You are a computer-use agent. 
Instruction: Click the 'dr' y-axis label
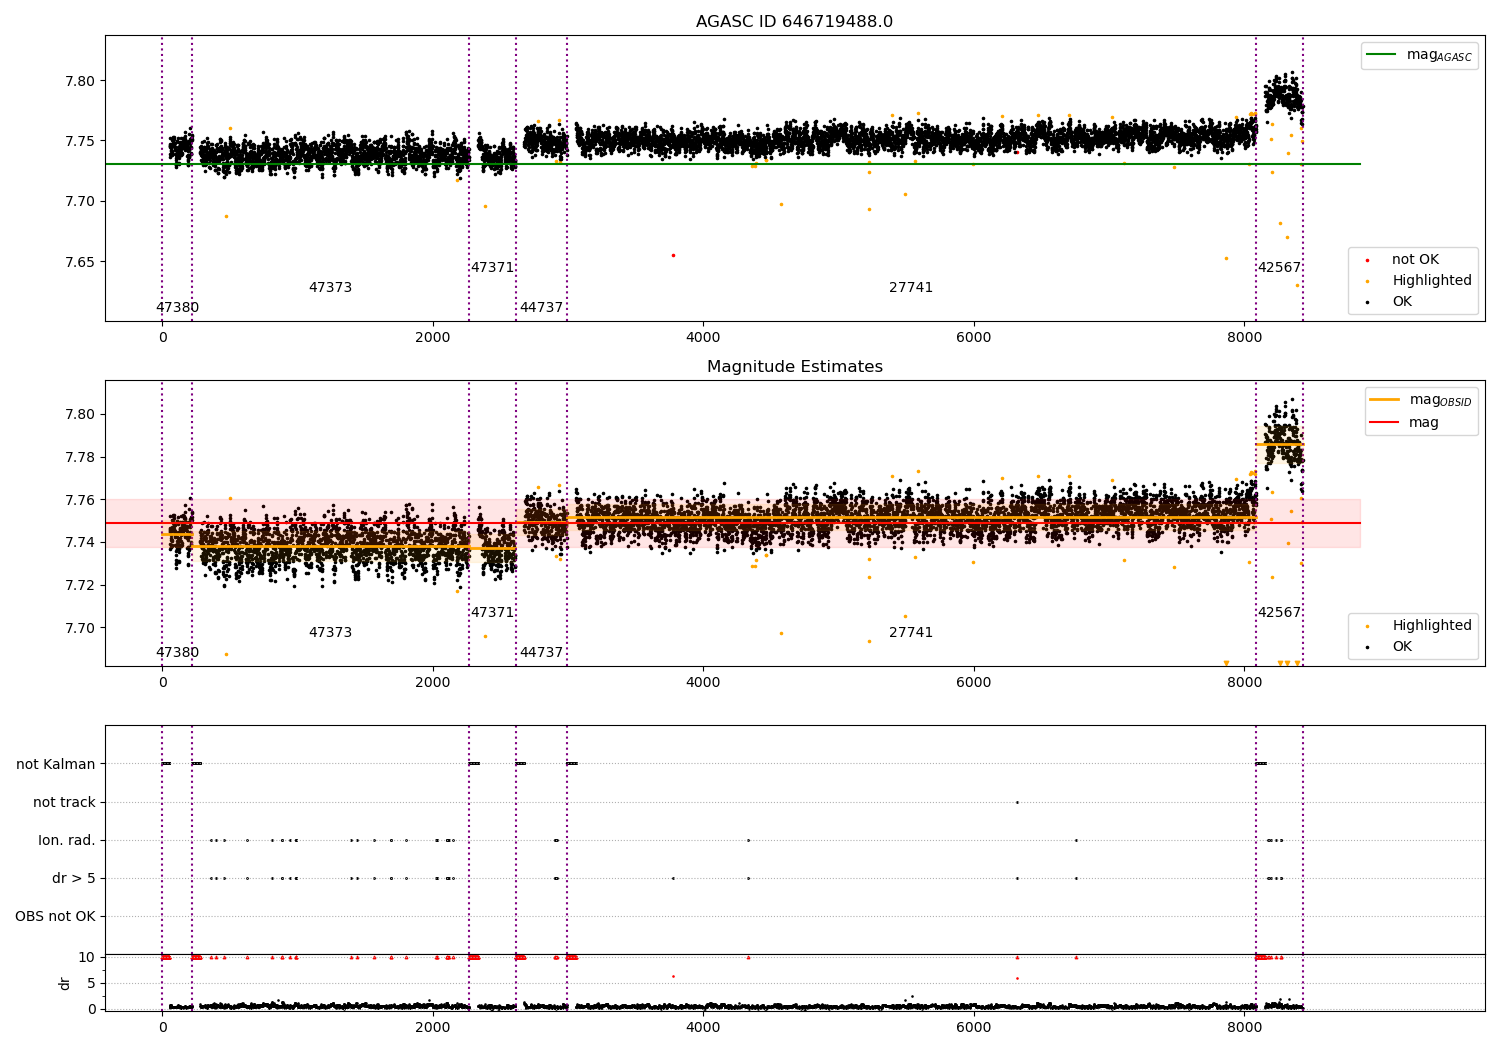click(x=65, y=983)
